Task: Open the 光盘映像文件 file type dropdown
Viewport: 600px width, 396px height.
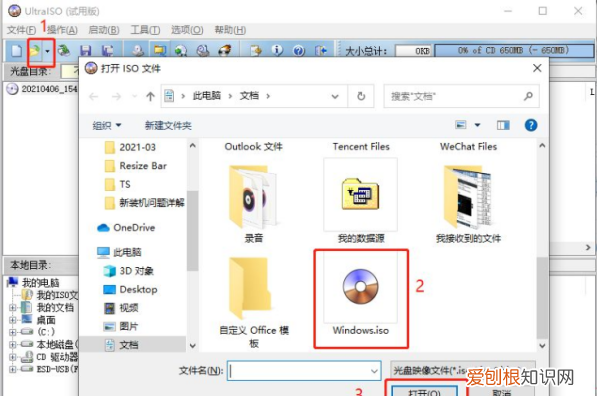Action: [462, 370]
